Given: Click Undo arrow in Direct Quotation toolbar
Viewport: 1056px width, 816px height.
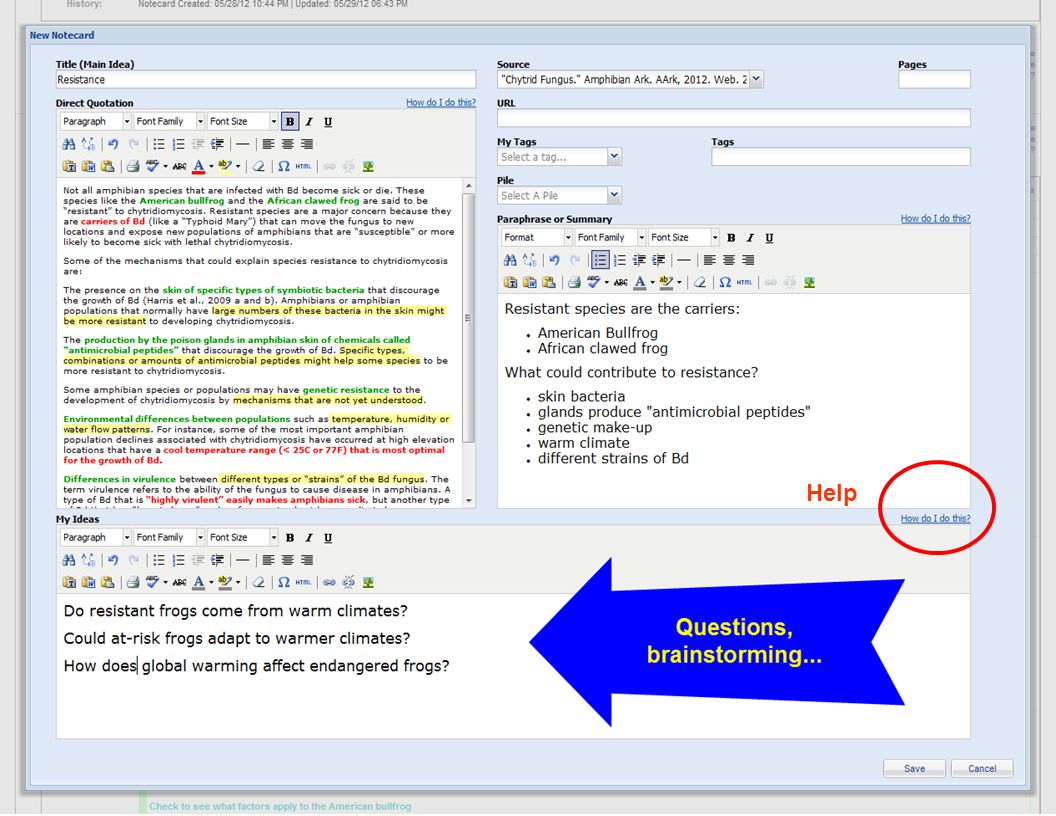Looking at the screenshot, I should pos(113,144).
